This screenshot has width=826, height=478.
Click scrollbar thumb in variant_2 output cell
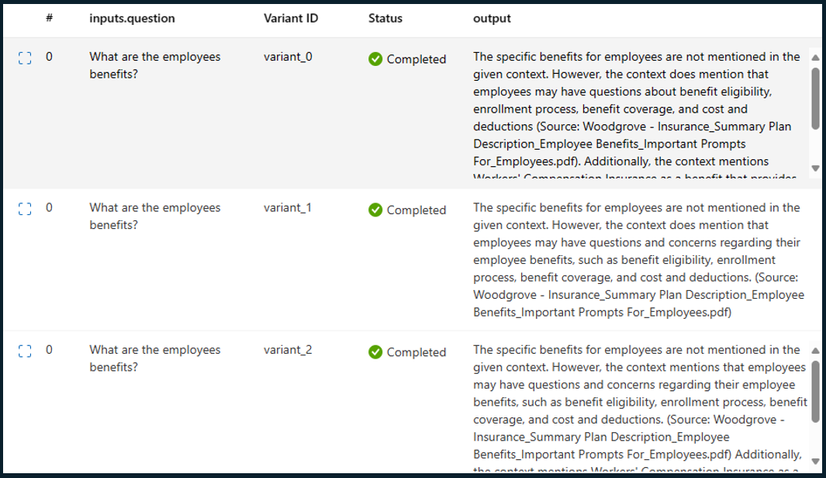point(815,392)
